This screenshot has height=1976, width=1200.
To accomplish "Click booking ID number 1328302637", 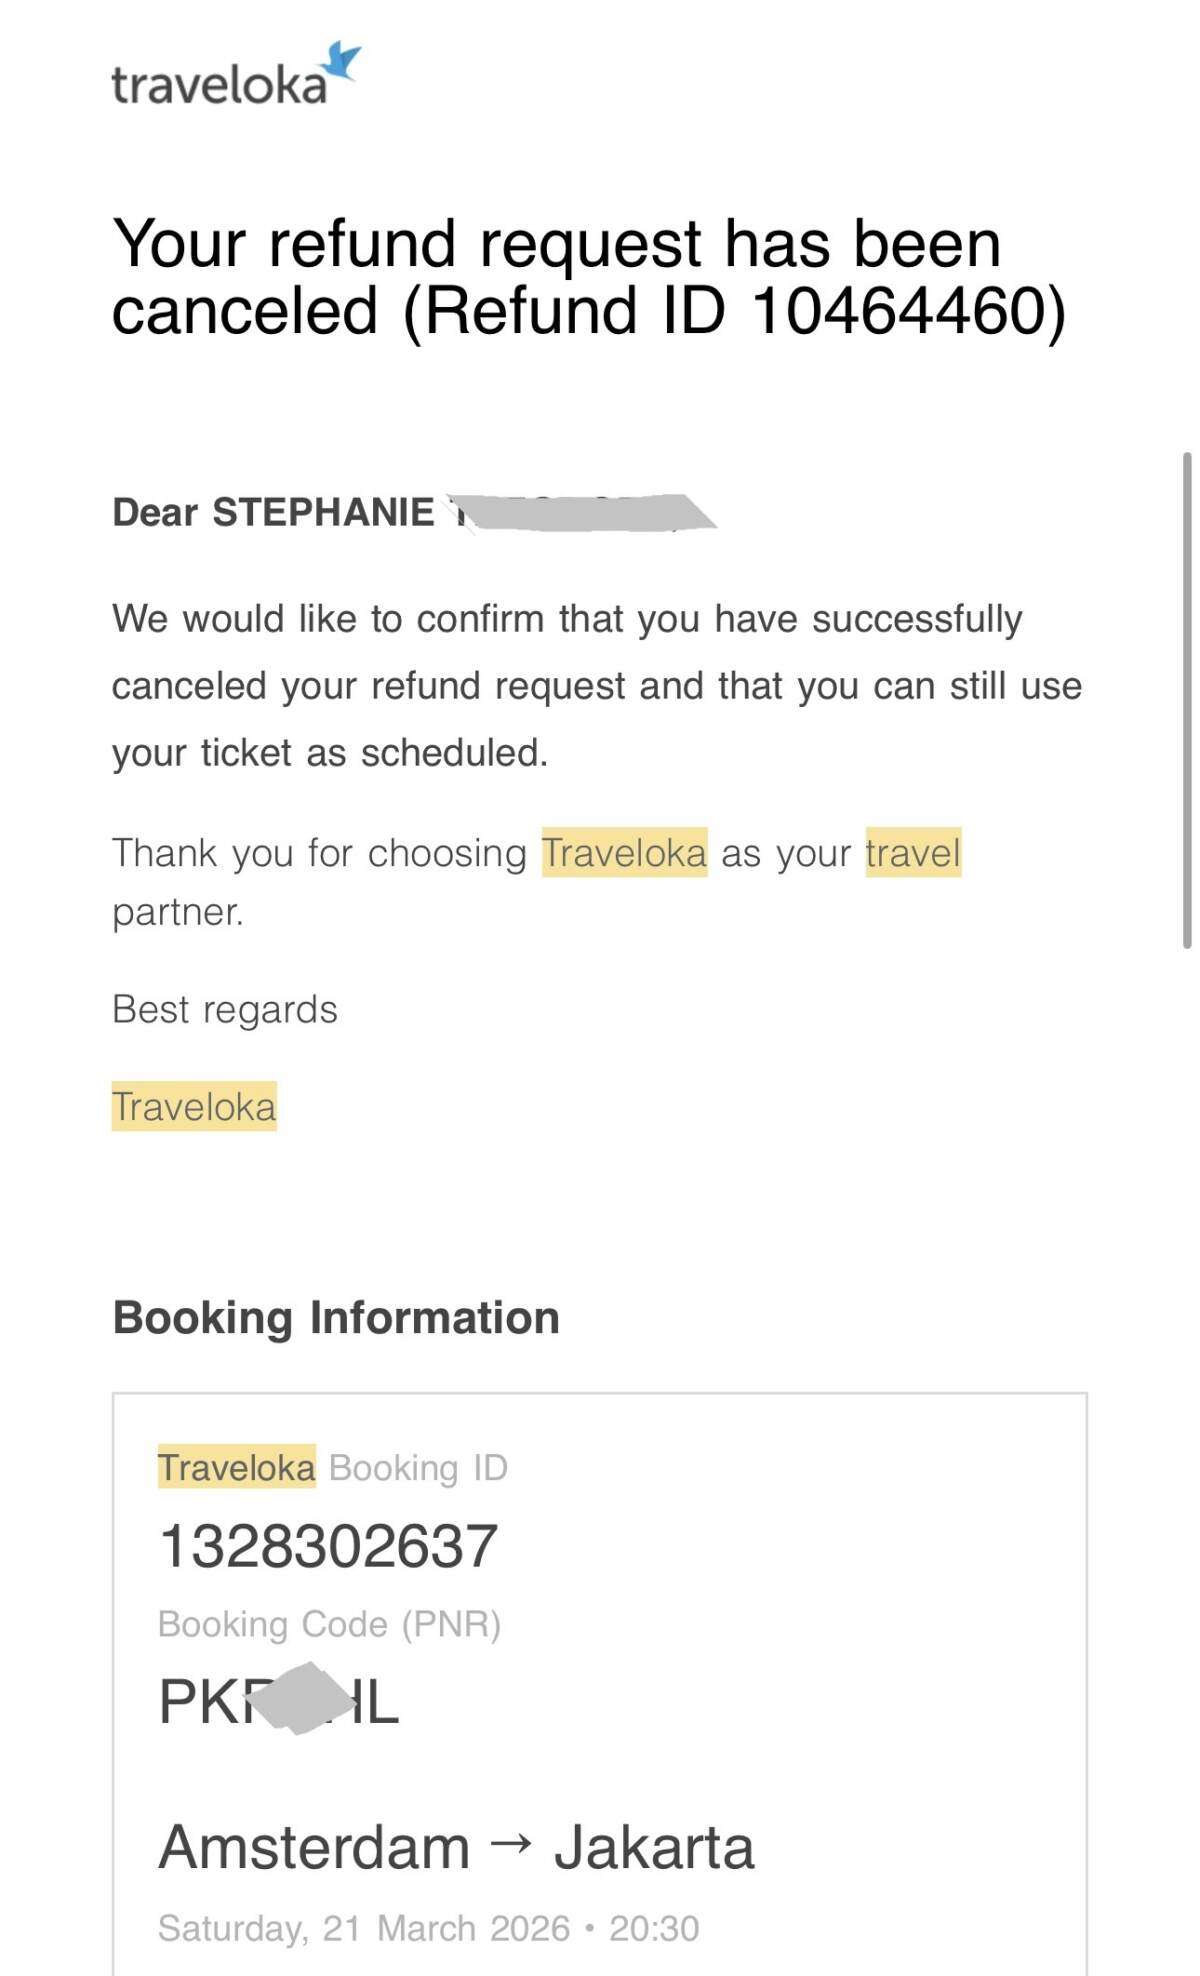I will tap(328, 1546).
